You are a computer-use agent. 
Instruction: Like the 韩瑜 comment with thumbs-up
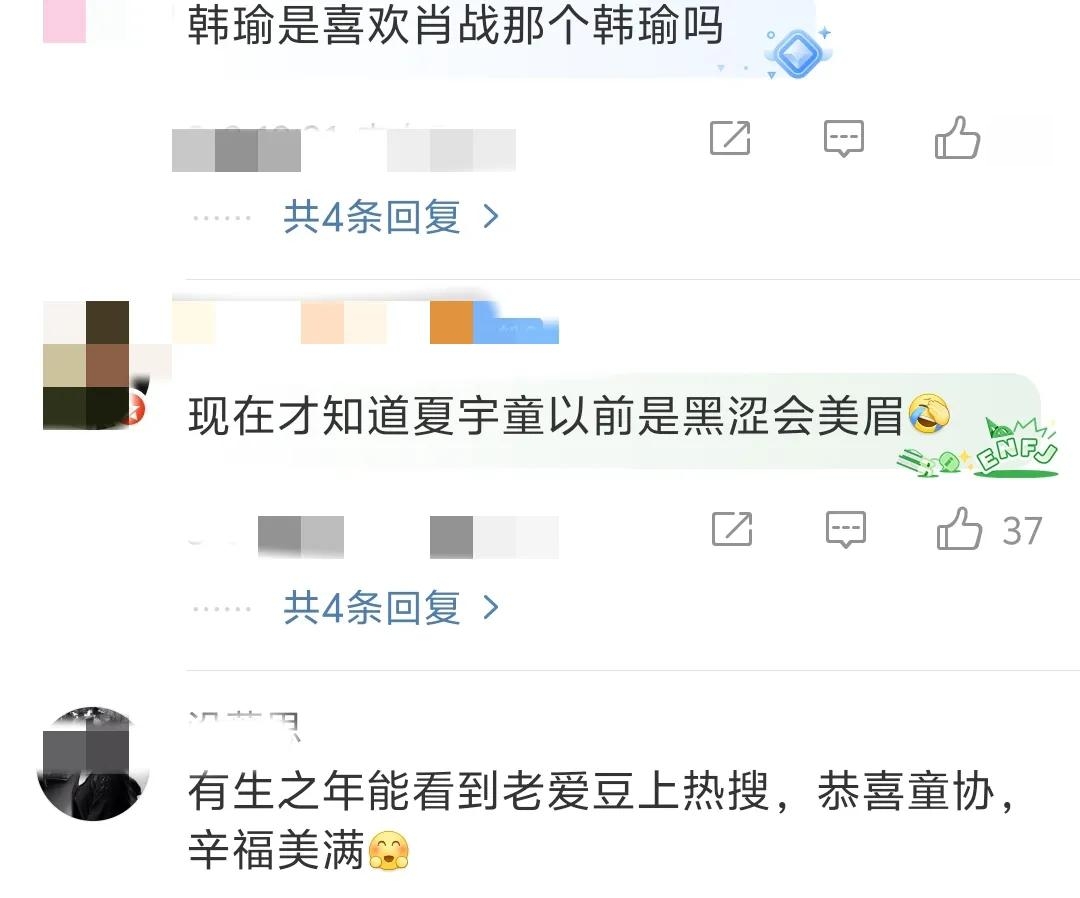pyautogui.click(x=957, y=138)
